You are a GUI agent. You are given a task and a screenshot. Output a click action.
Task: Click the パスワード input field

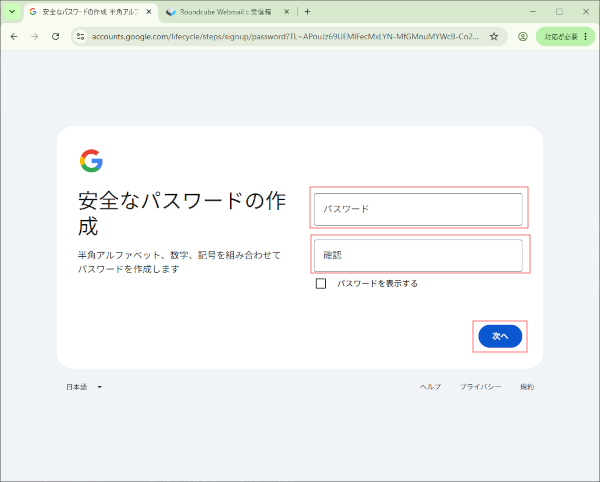418,209
